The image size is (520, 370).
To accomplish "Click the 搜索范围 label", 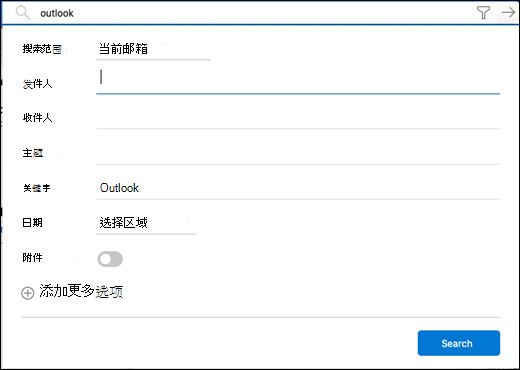I will coord(42,49).
